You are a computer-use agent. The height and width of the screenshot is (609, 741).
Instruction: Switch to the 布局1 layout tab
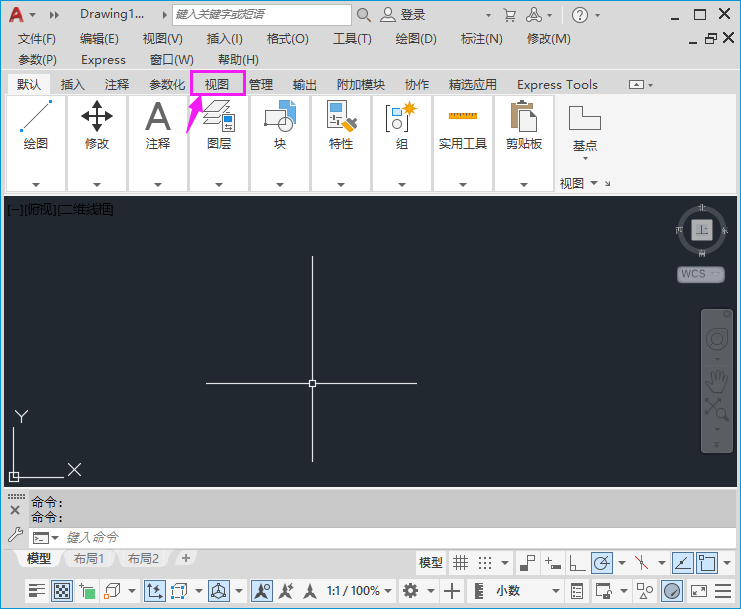click(x=89, y=558)
